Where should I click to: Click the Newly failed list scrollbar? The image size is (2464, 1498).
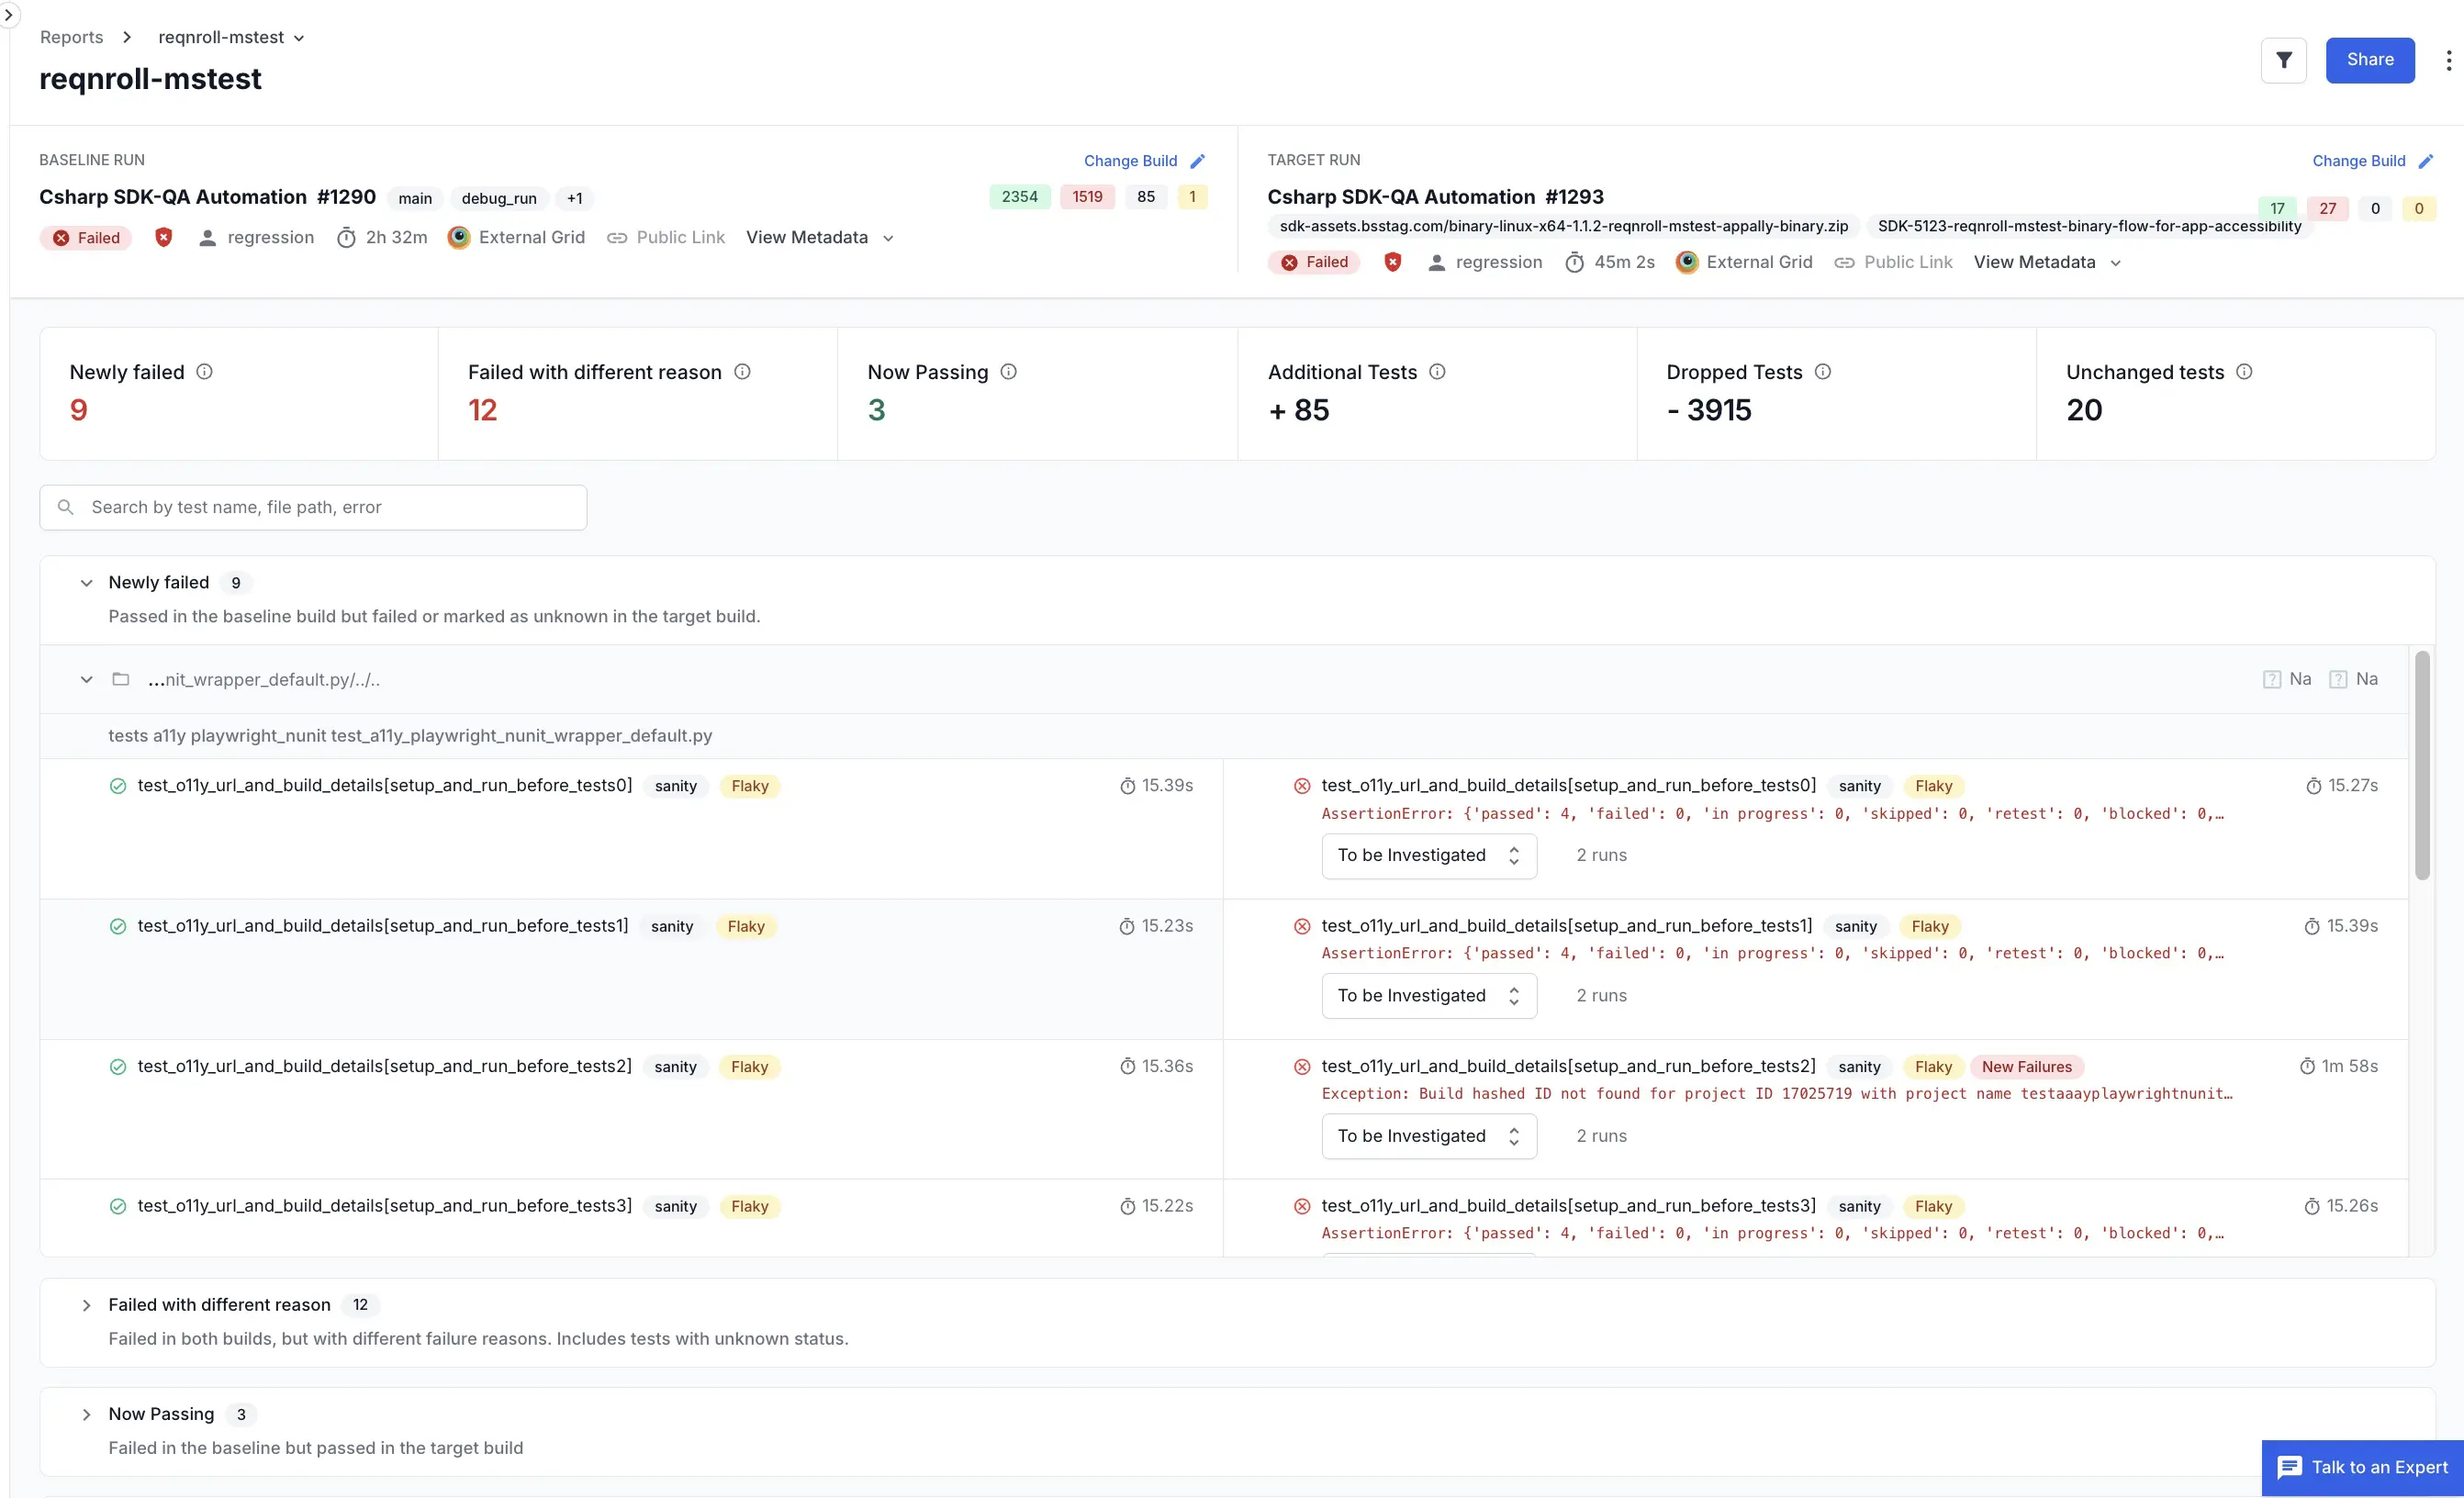point(2421,765)
